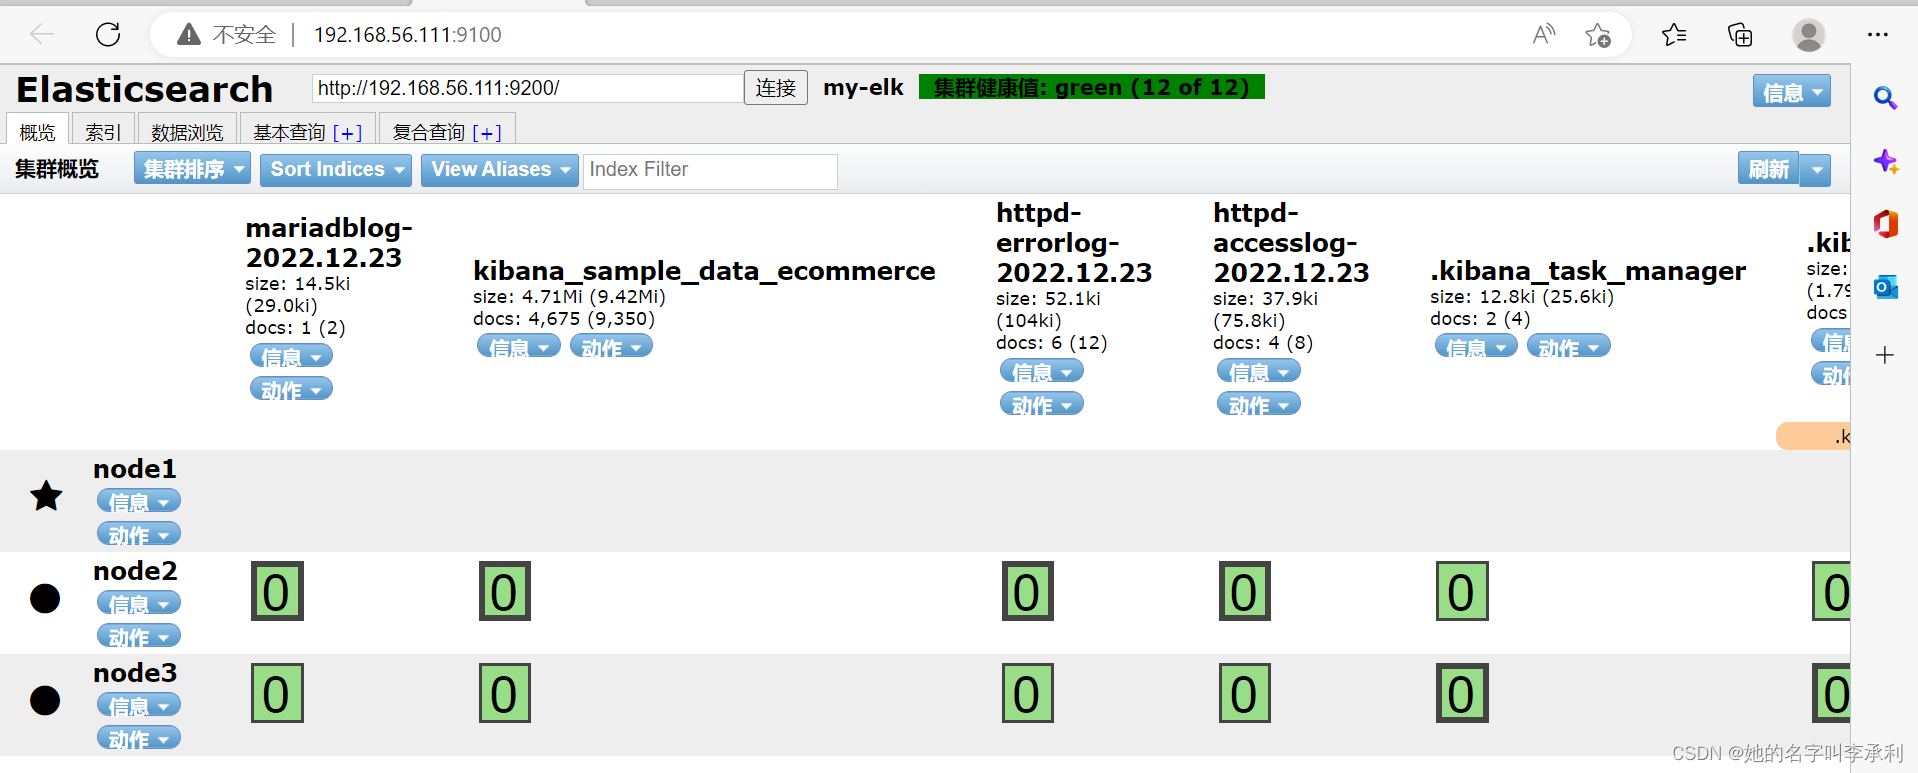Image resolution: width=1918 pixels, height=773 pixels.
Task: Select node3 shard 0 of kibana_sample_data_ecommerce
Action: coord(505,693)
